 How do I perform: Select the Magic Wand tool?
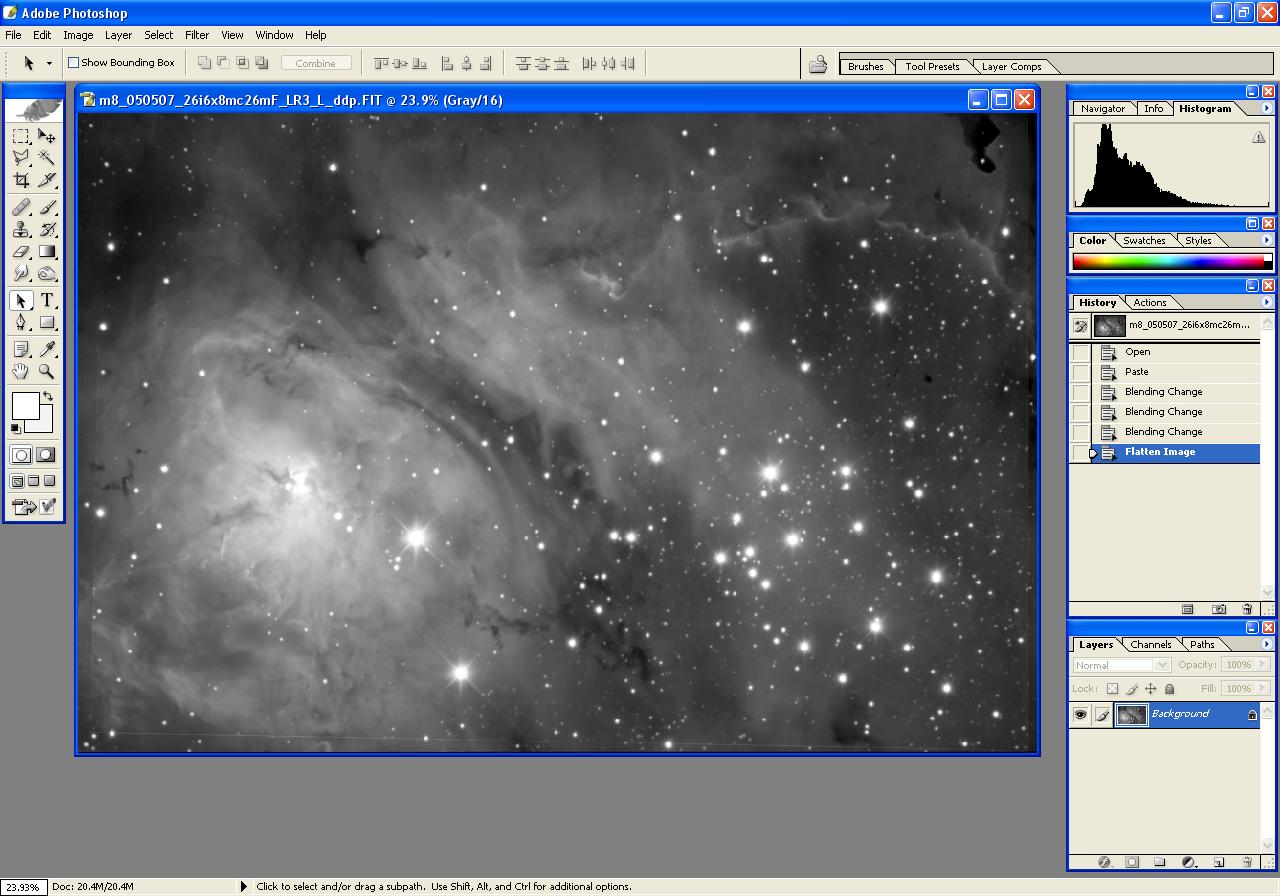47,158
